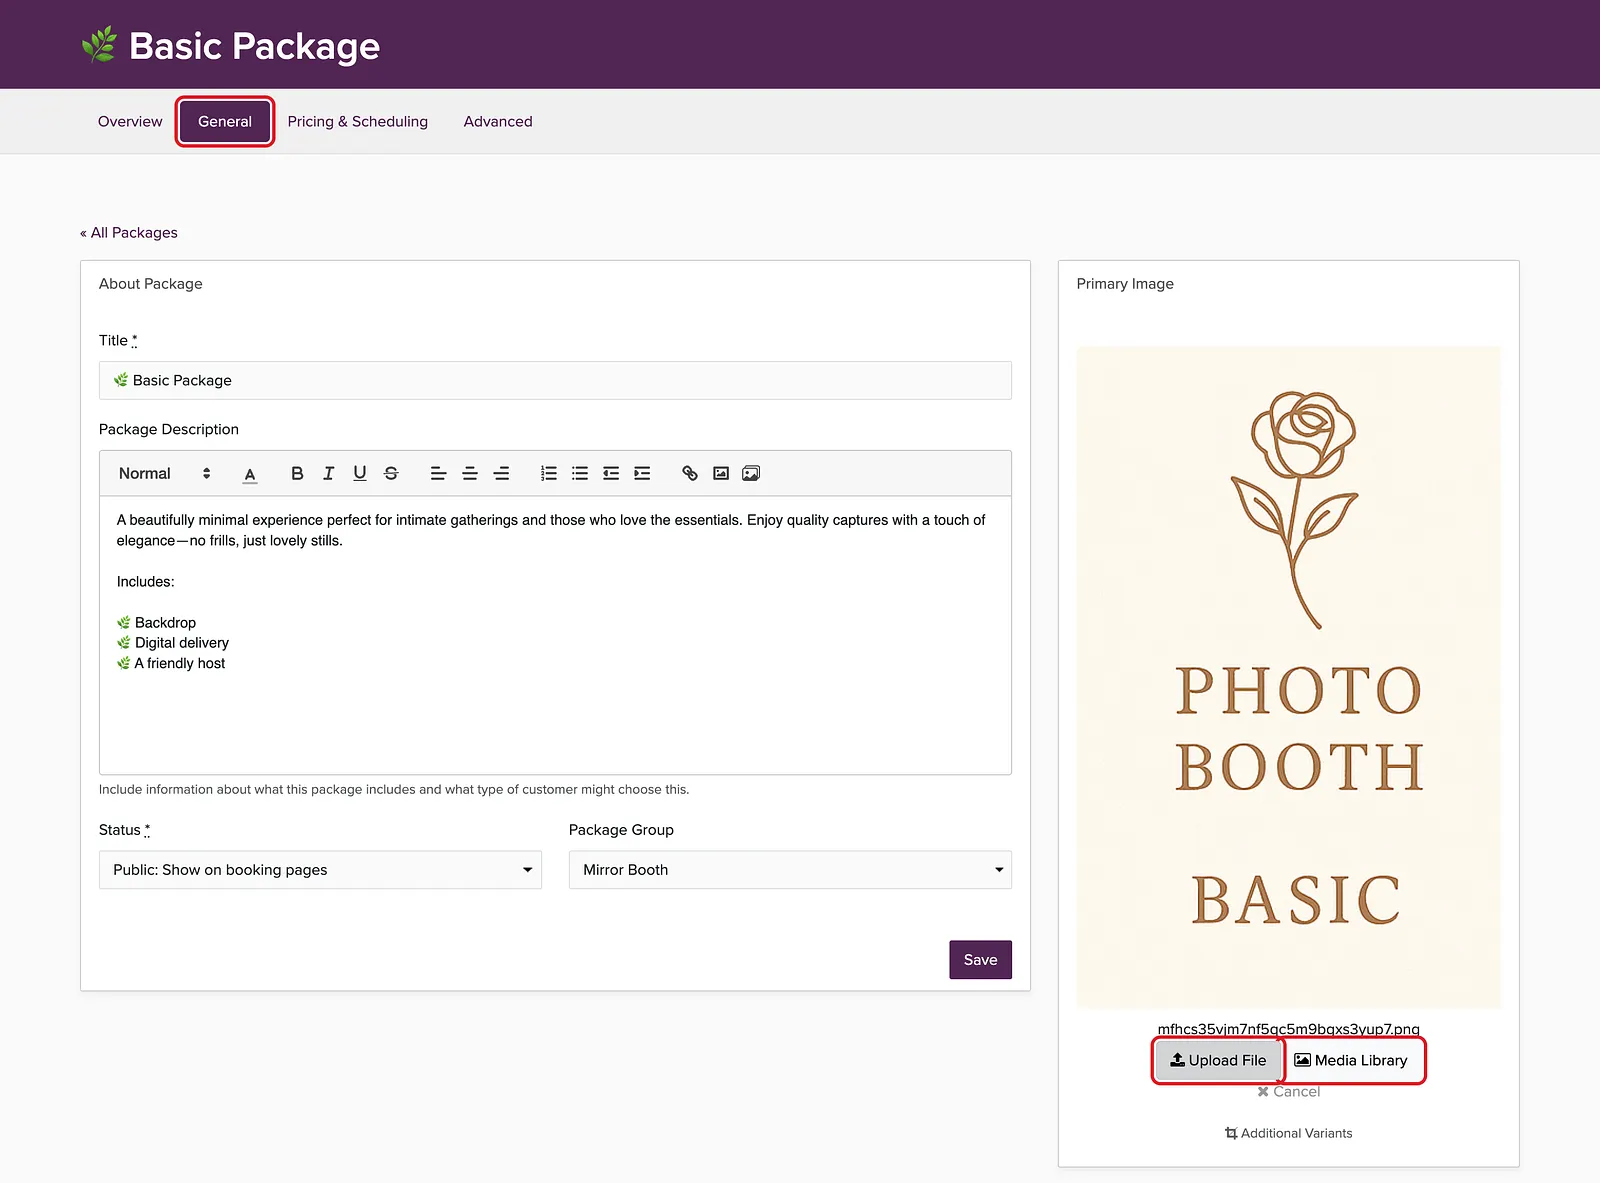Click into the Title input field
This screenshot has width=1600, height=1183.
click(555, 380)
